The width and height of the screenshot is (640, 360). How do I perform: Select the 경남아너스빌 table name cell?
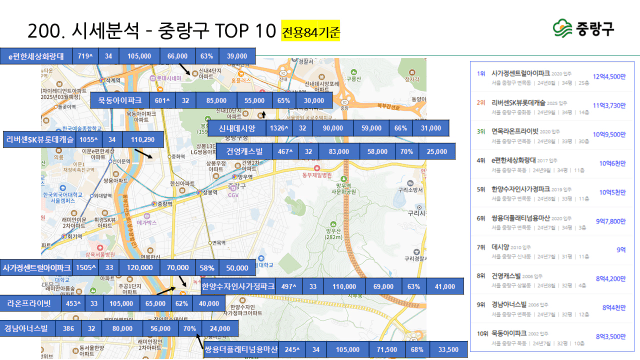[27, 329]
